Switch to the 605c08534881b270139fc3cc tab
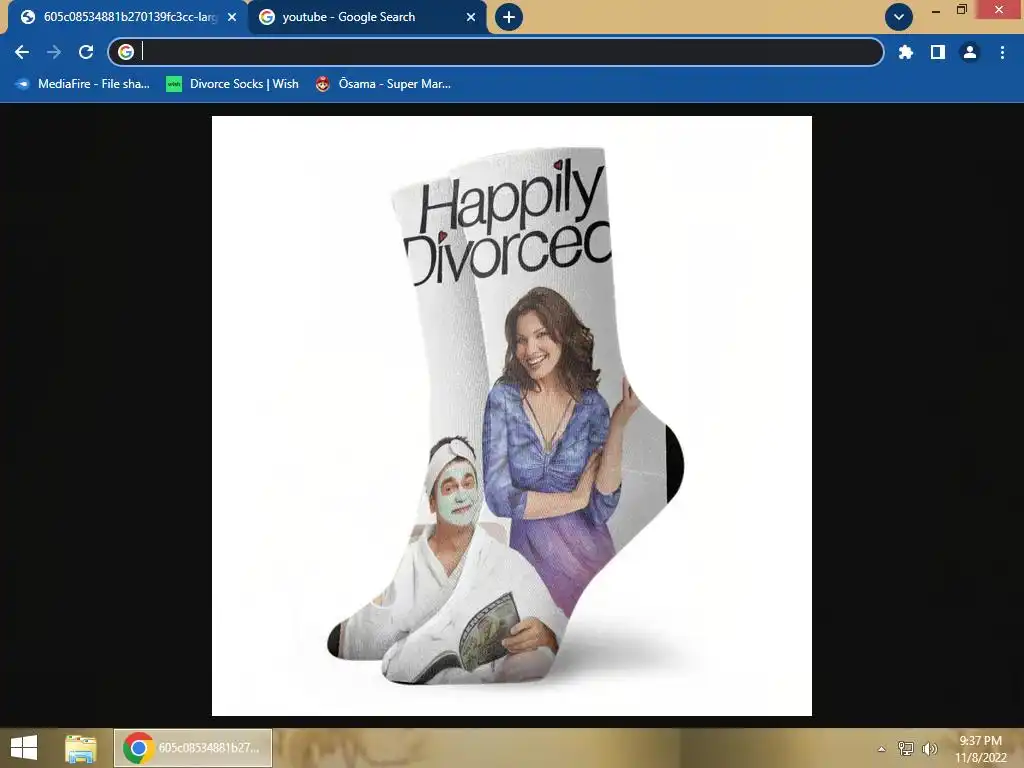 point(127,17)
